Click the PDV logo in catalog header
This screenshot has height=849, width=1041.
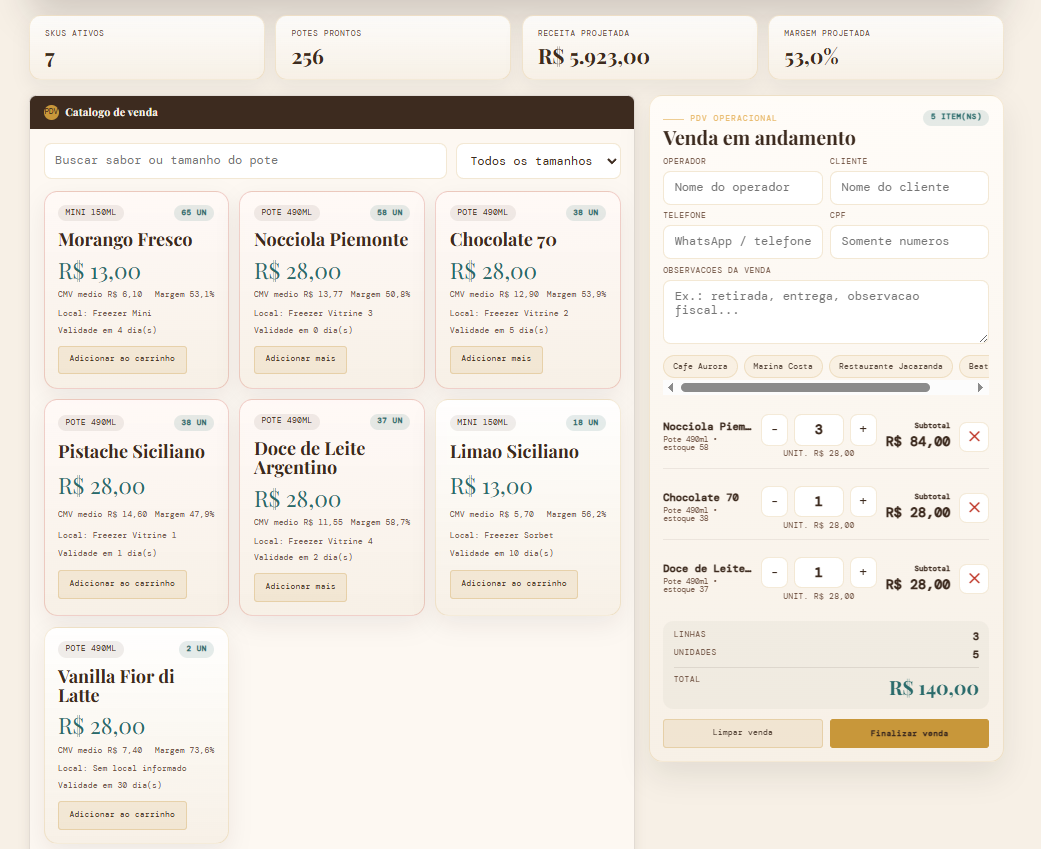click(x=51, y=112)
